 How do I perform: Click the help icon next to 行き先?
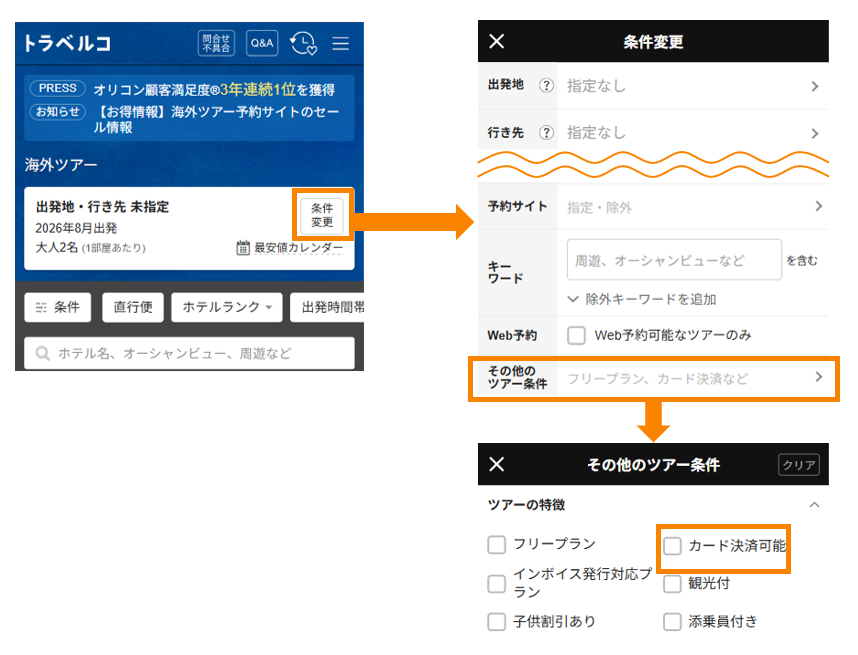click(546, 132)
